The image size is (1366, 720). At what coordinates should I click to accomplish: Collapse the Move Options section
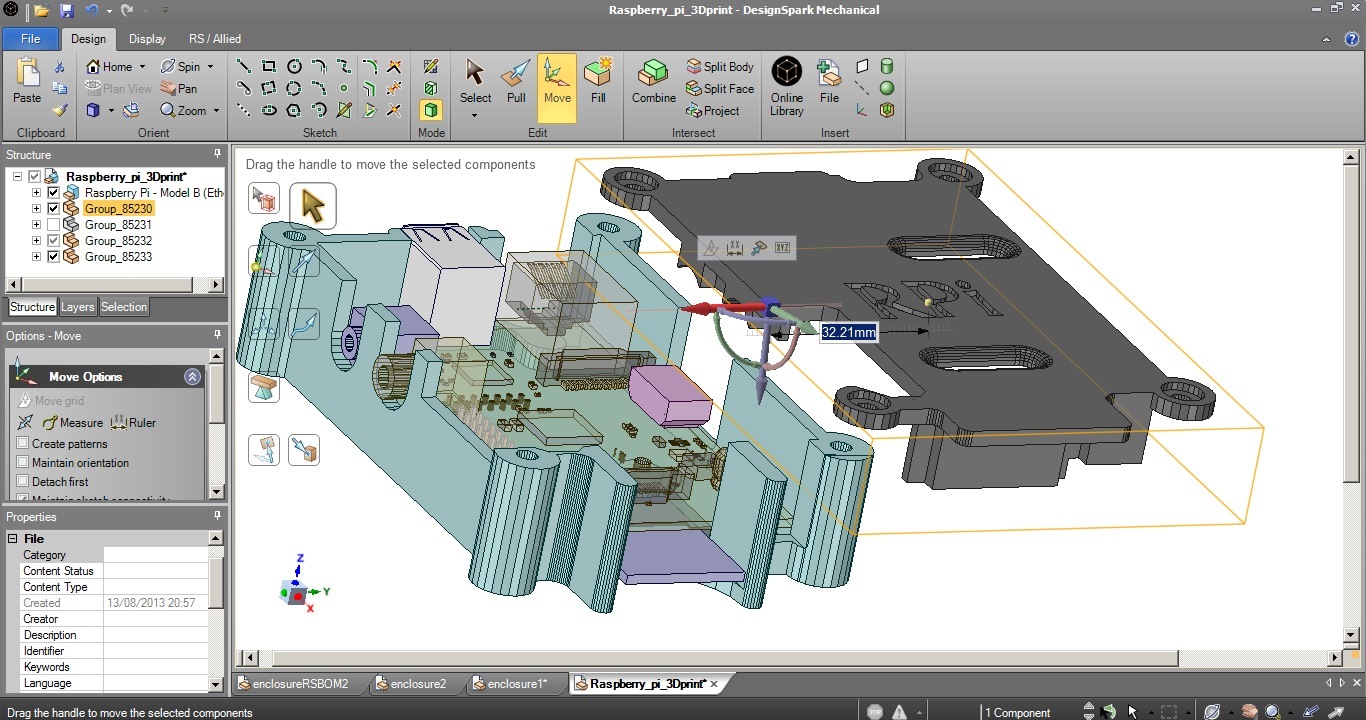pyautogui.click(x=192, y=377)
